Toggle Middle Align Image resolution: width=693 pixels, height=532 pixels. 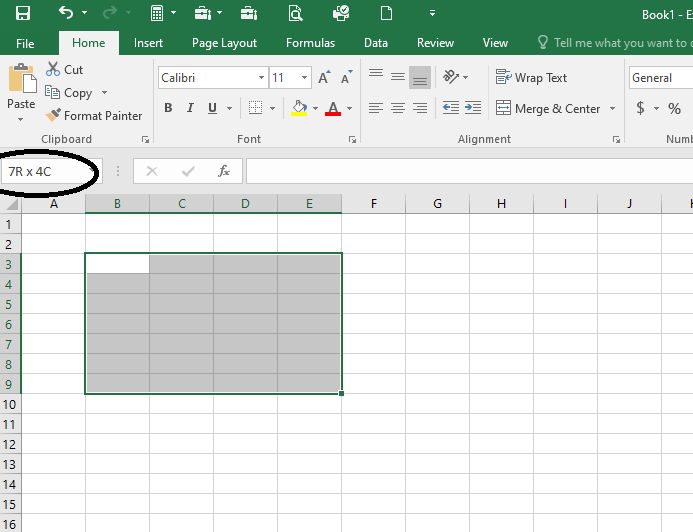398,77
